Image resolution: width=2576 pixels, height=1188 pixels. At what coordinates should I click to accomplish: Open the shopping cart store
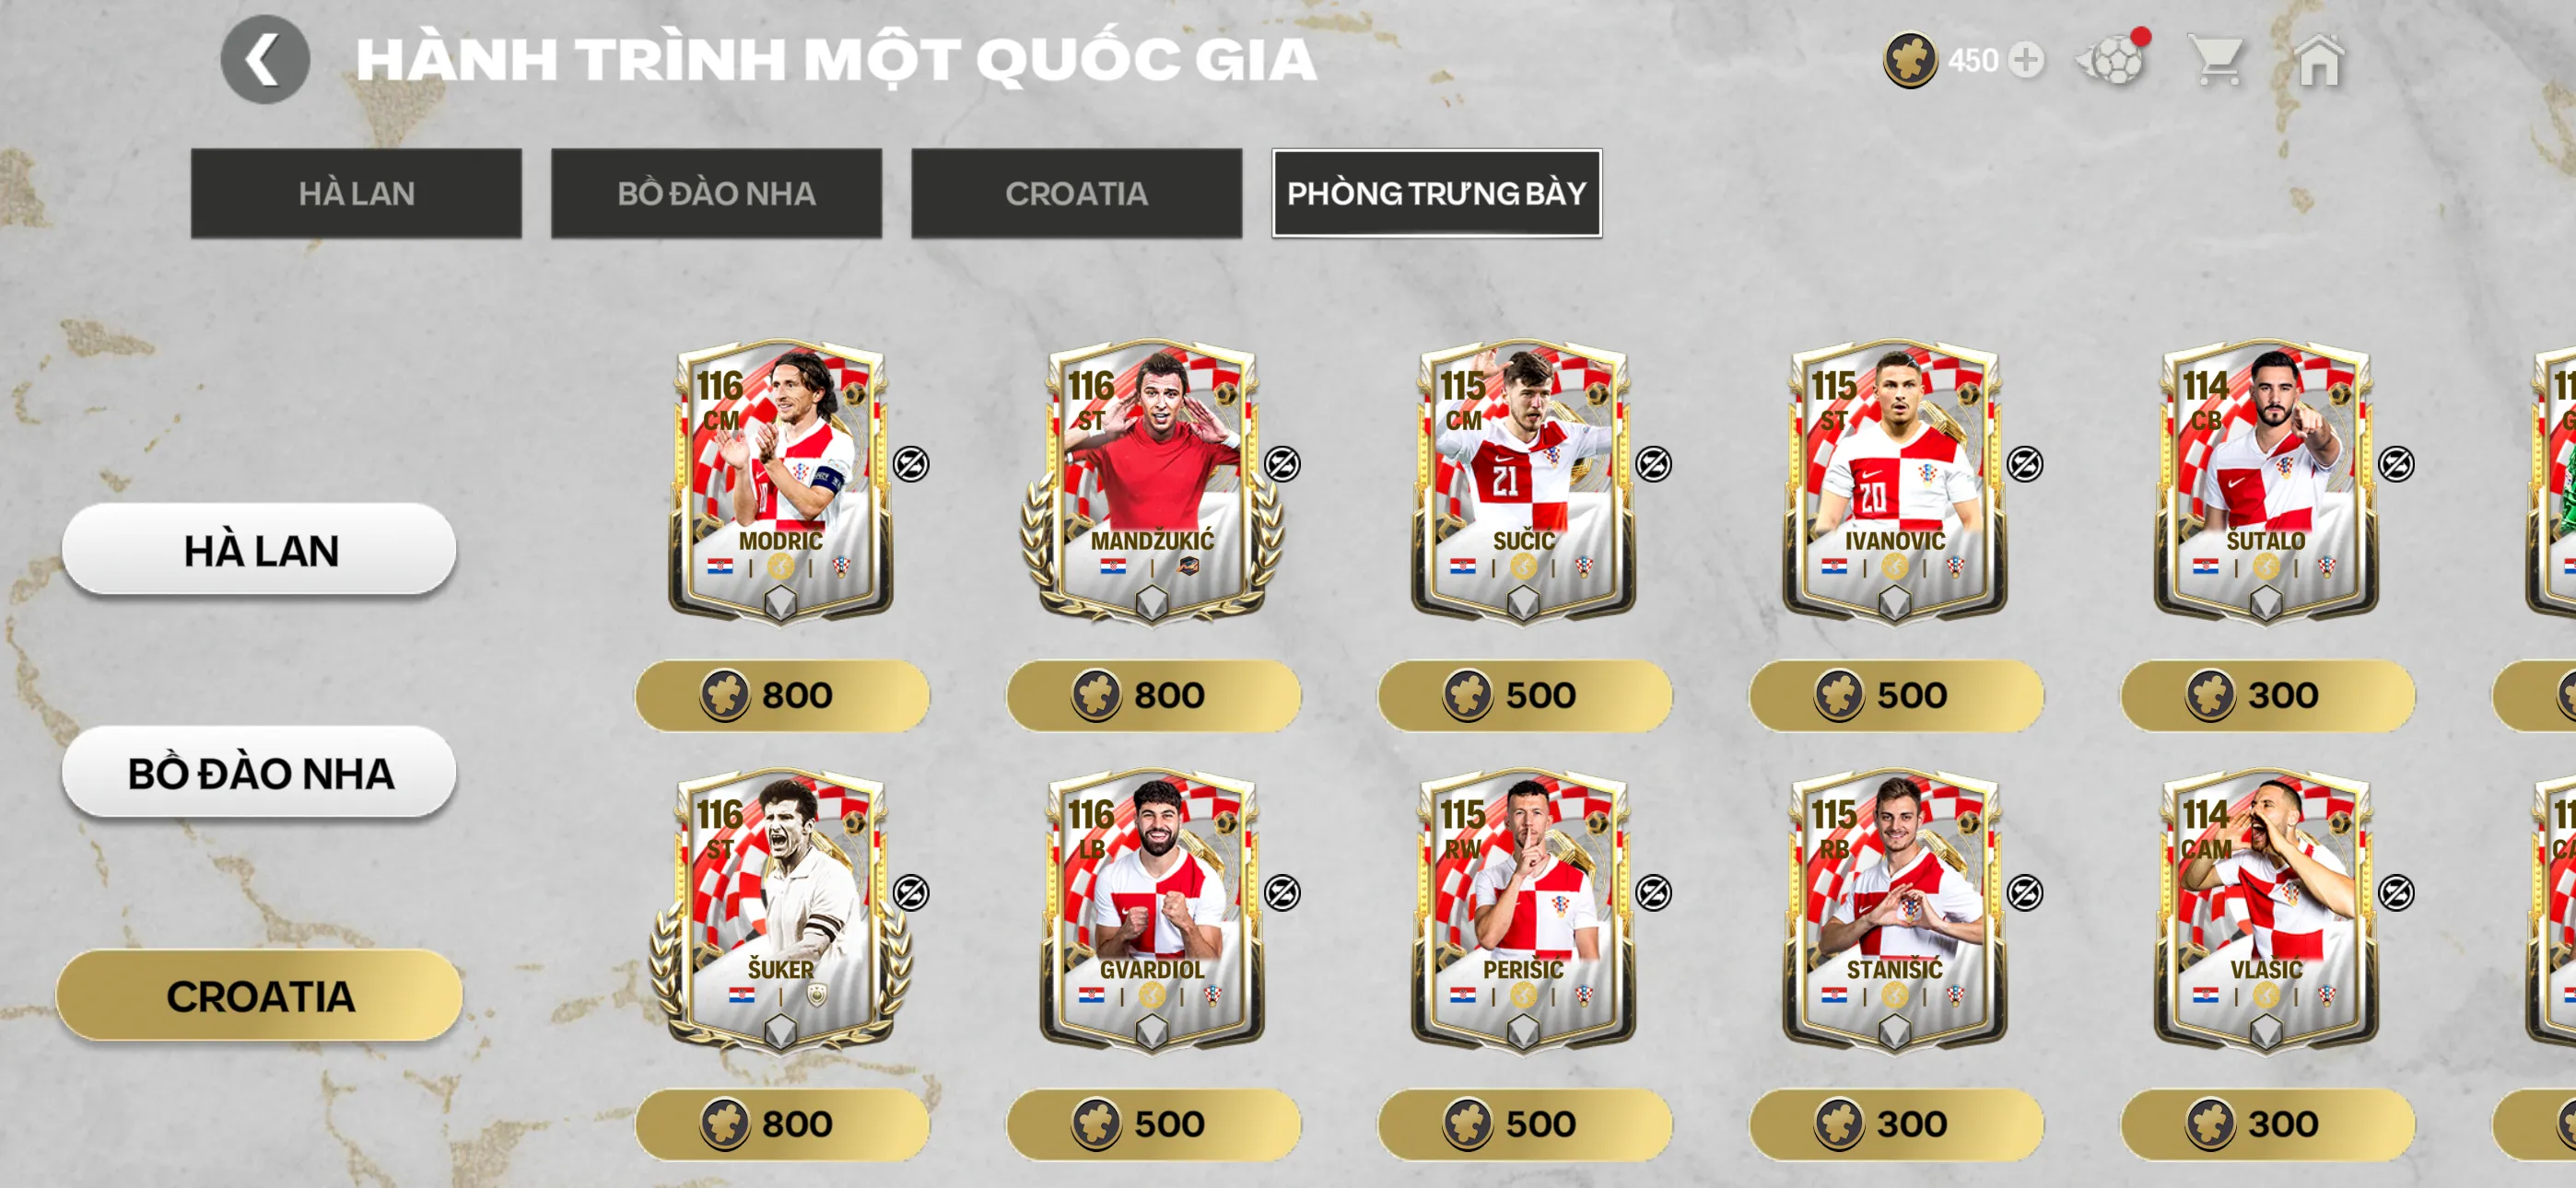(2217, 61)
